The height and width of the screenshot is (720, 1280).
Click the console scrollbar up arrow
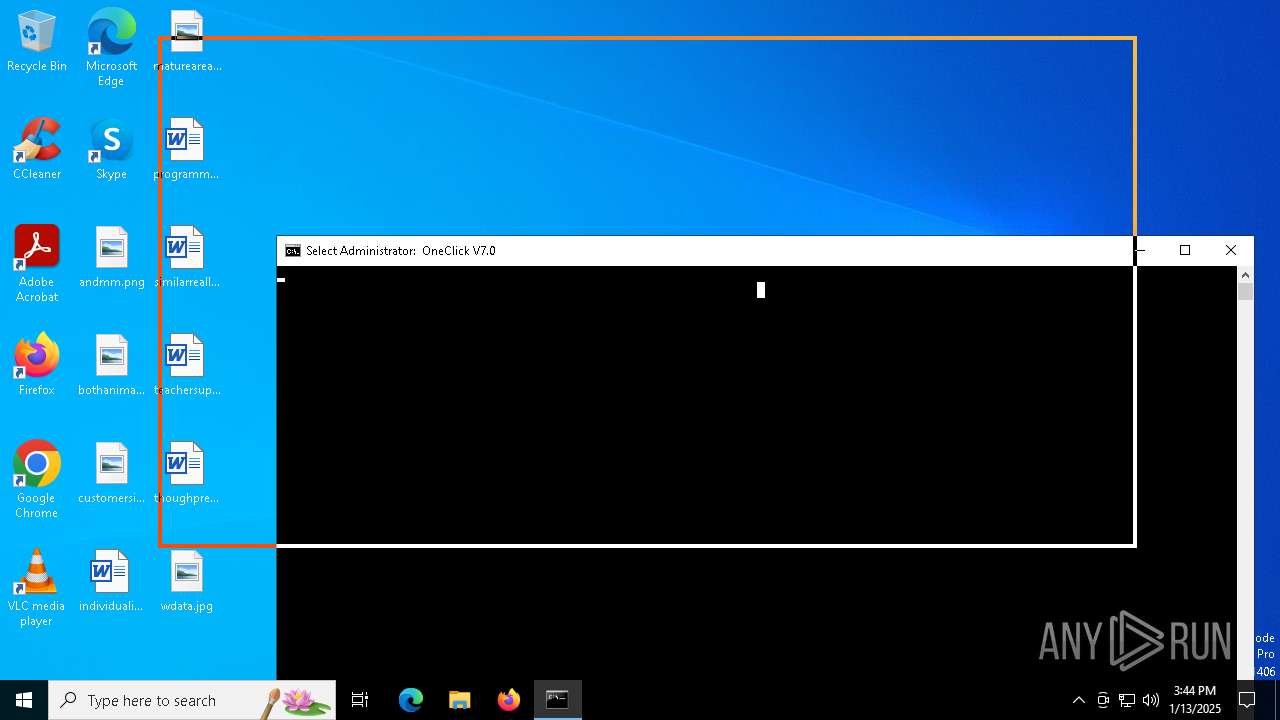tap(1245, 274)
